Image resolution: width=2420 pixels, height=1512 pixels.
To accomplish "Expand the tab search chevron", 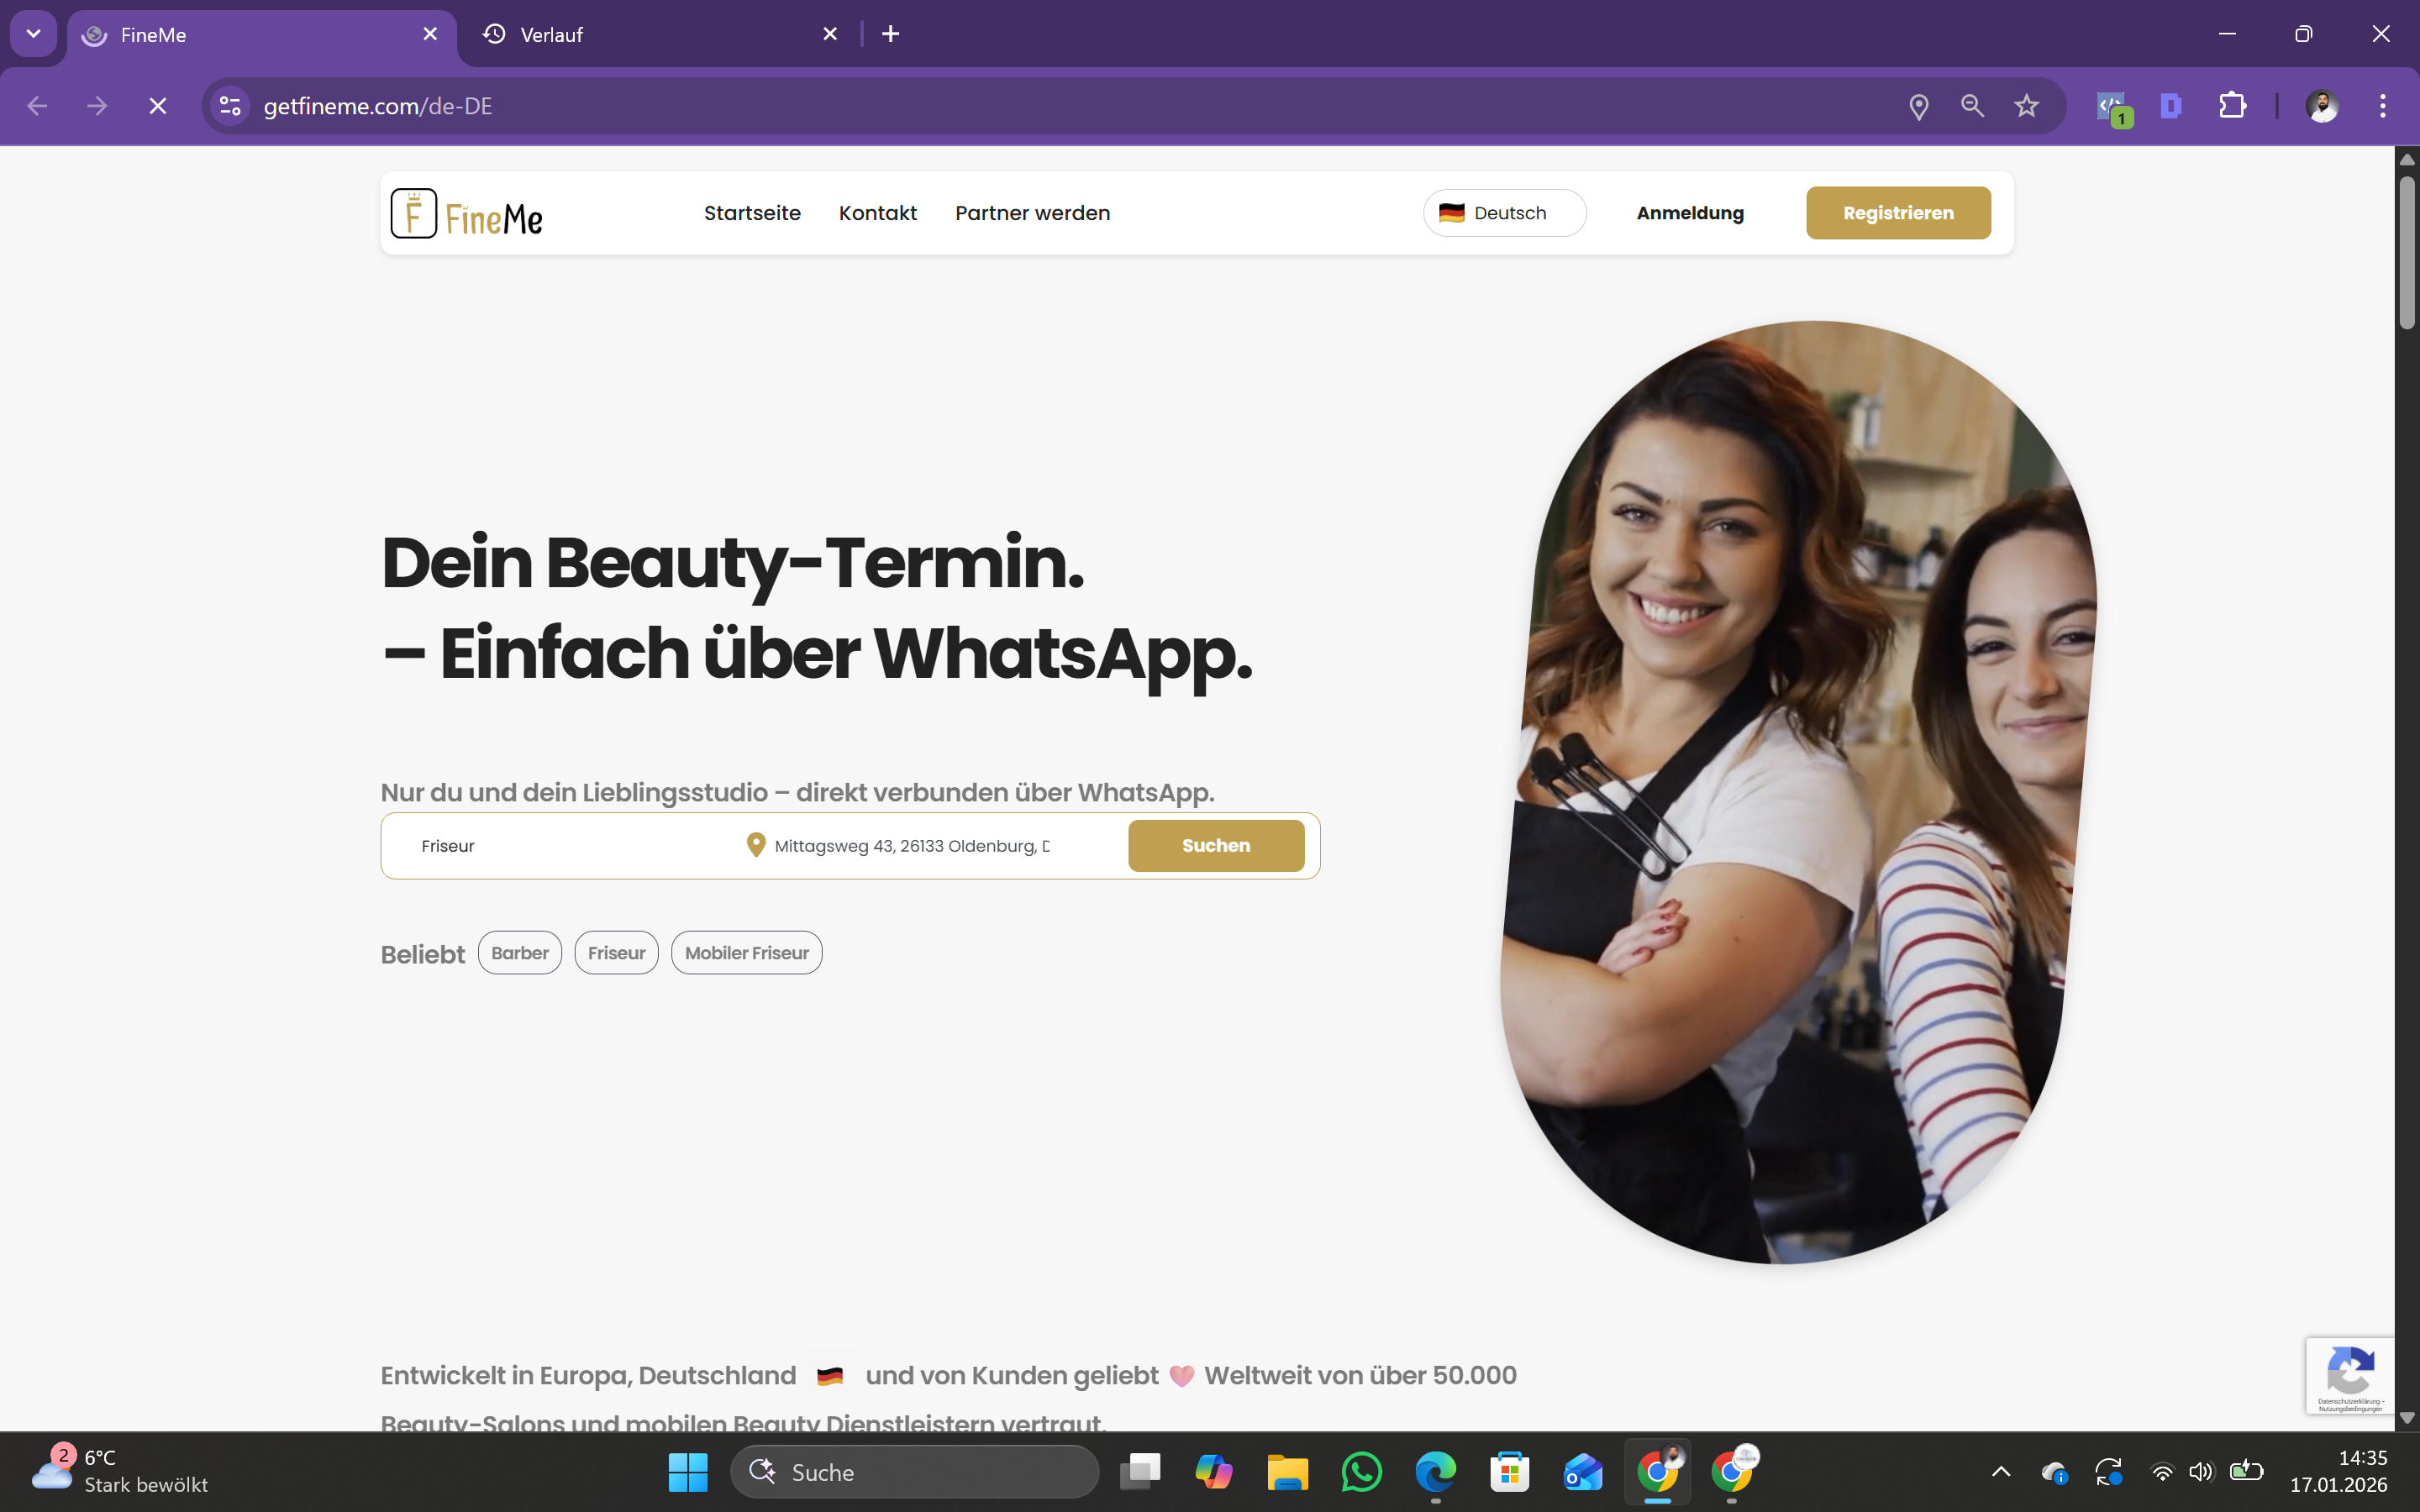I will point(33,34).
